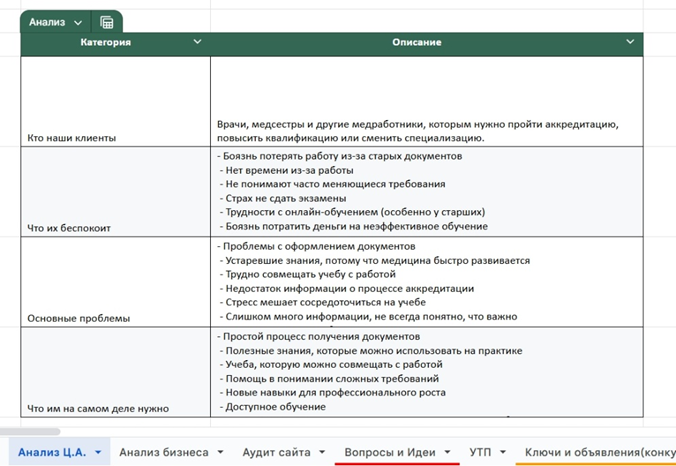Image resolution: width=676 pixels, height=466 pixels.
Task: Open the Описание column filter dropdown
Action: [630, 42]
